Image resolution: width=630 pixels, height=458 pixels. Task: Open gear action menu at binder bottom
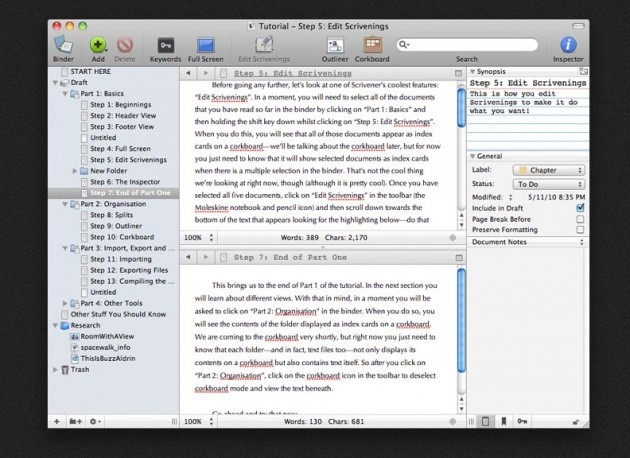tap(95, 421)
